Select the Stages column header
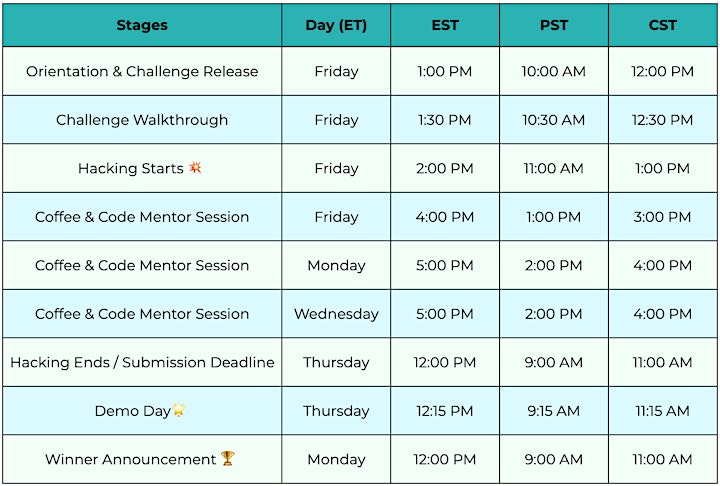The height and width of the screenshot is (486, 720). tap(142, 25)
